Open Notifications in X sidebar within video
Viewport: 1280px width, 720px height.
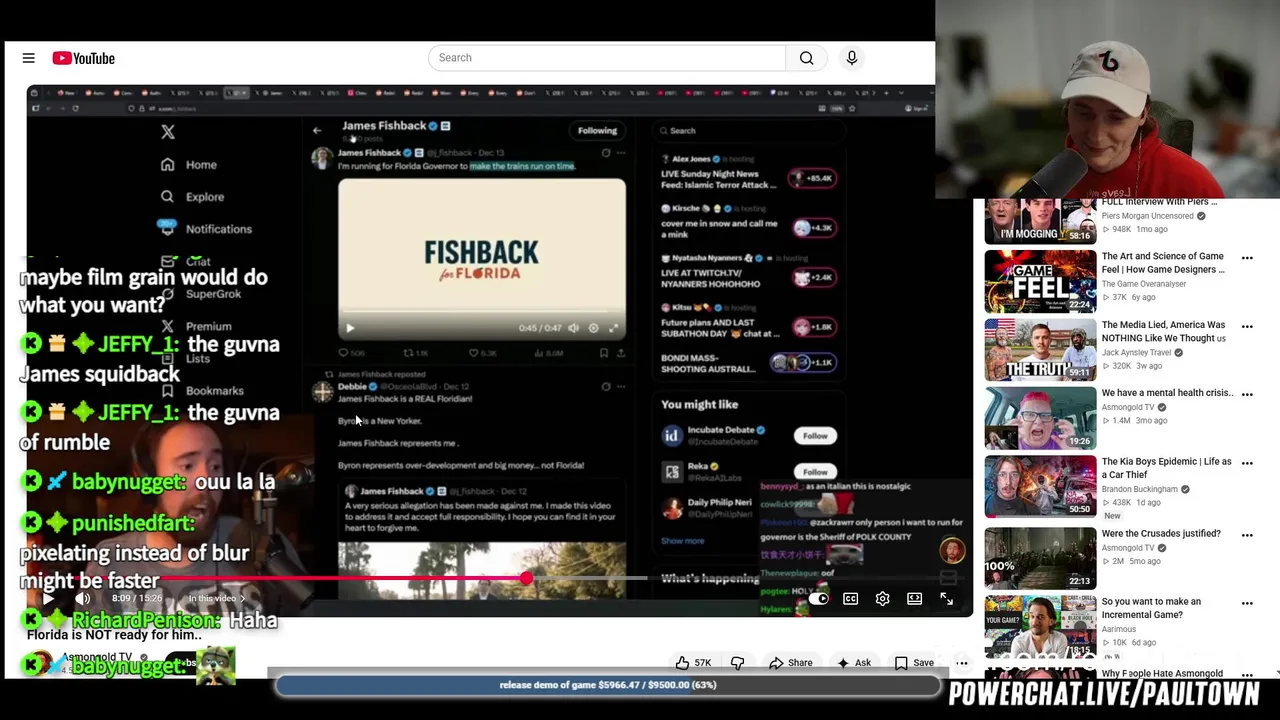point(206,229)
